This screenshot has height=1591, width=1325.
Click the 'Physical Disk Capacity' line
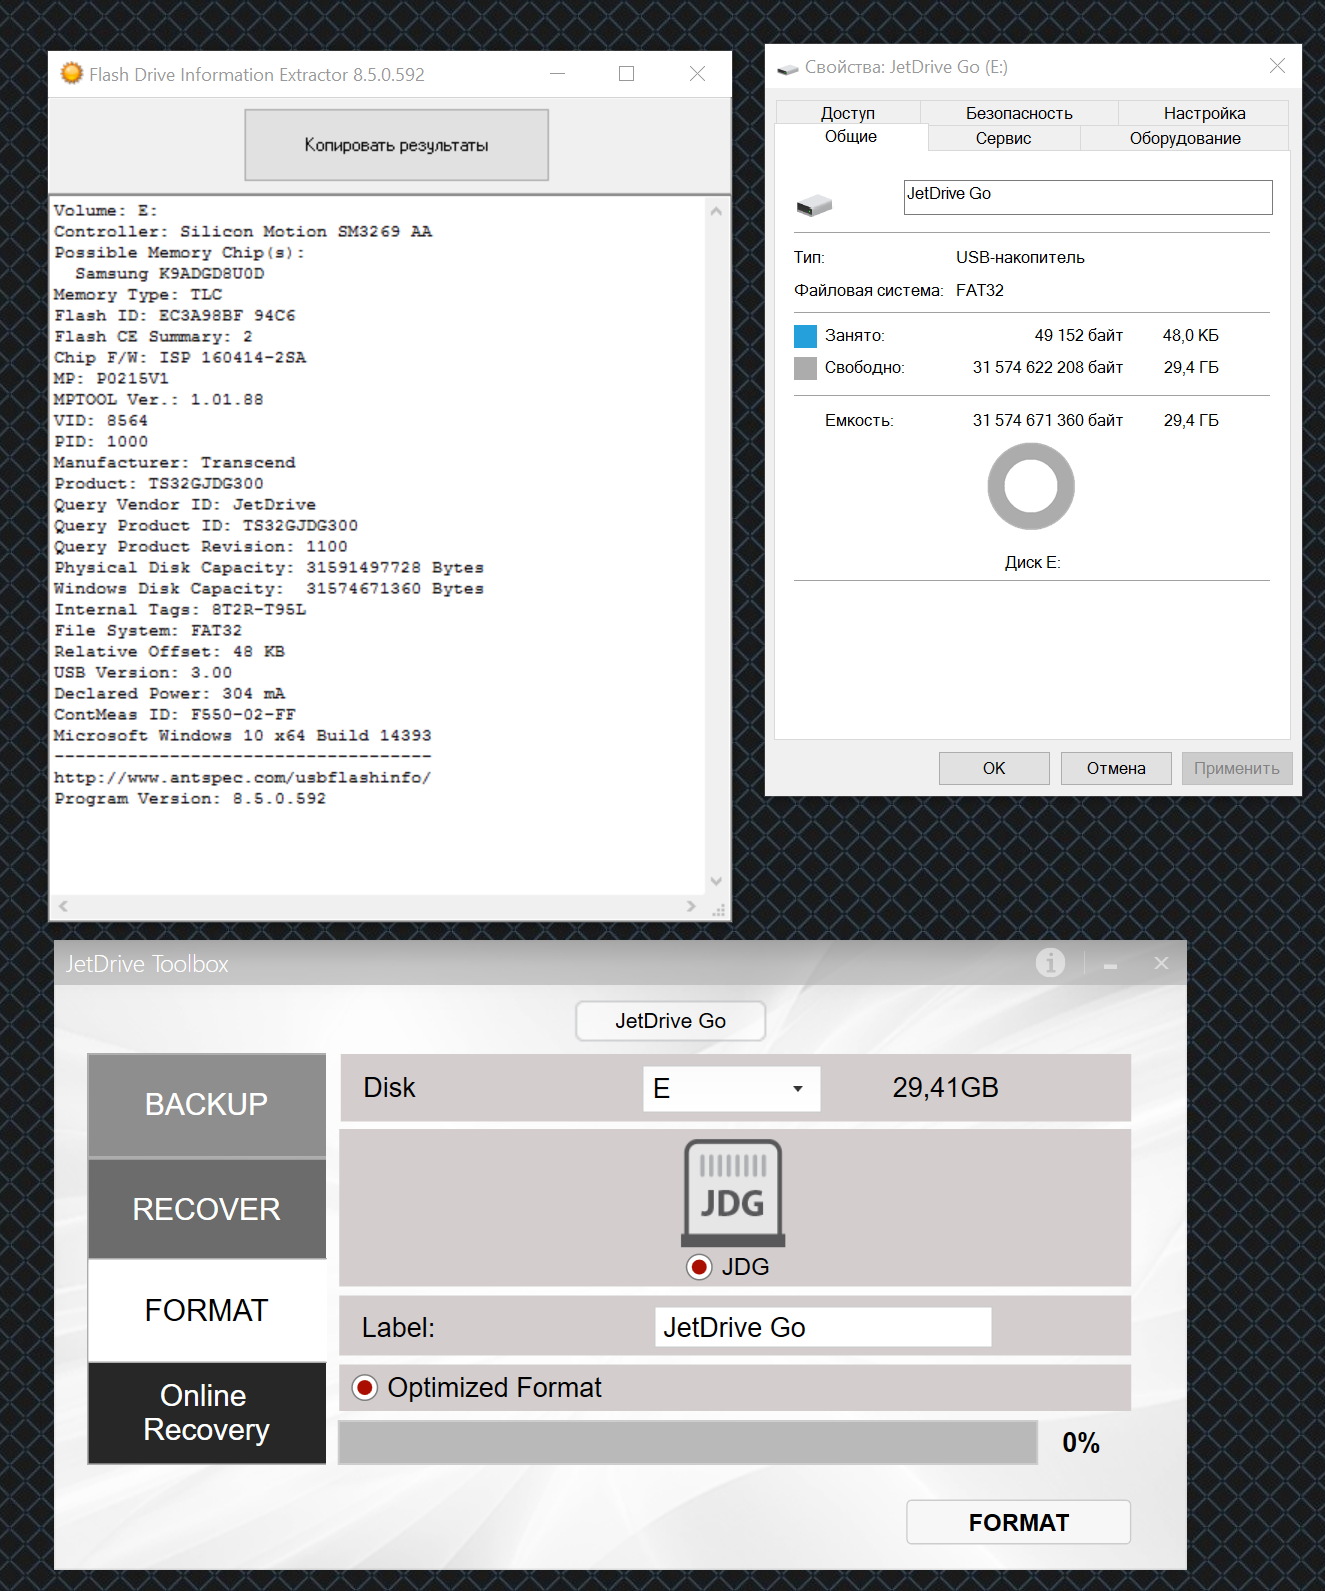tap(269, 567)
